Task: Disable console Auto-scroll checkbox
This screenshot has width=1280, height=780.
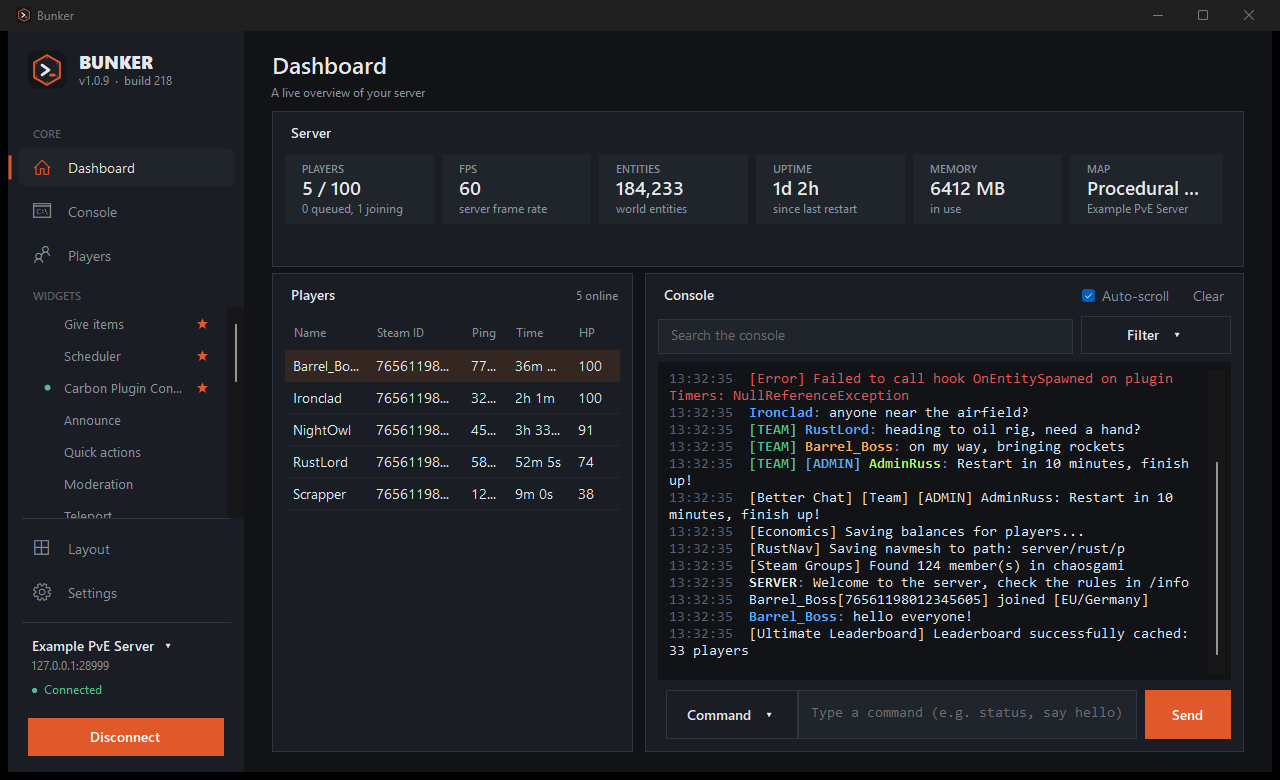Action: coord(1089,296)
